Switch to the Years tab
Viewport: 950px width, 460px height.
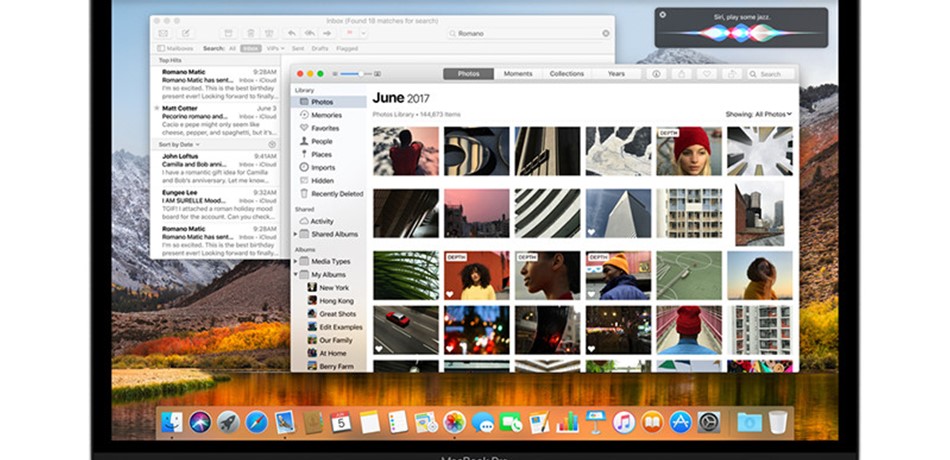coord(616,74)
